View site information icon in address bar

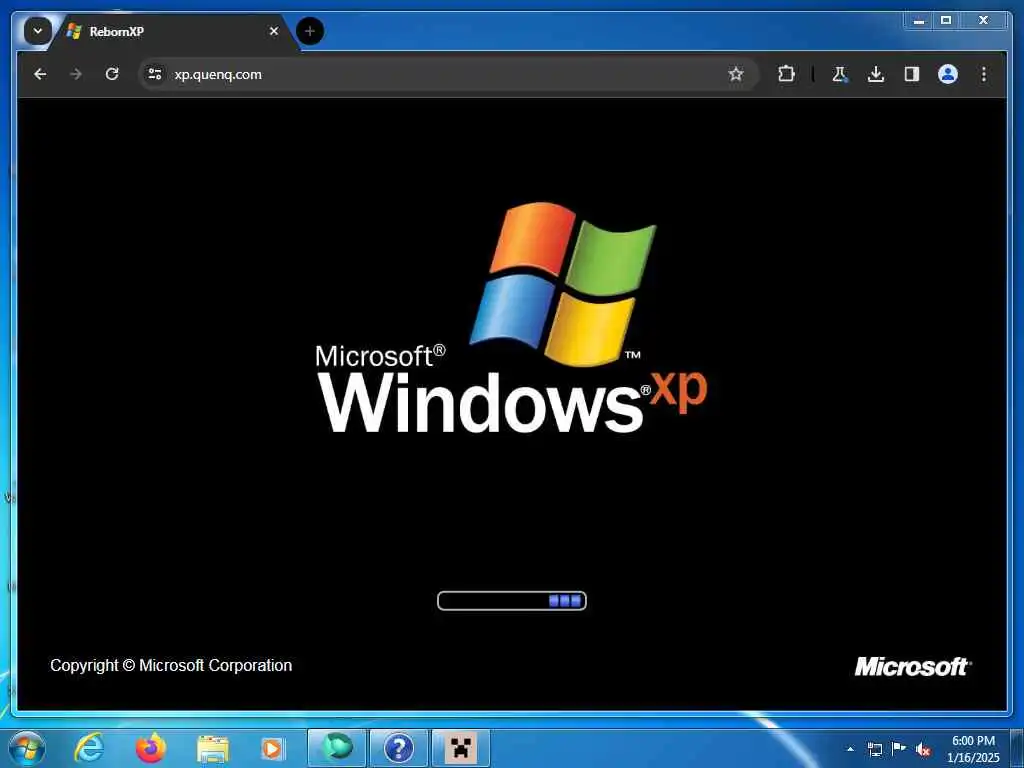[155, 74]
